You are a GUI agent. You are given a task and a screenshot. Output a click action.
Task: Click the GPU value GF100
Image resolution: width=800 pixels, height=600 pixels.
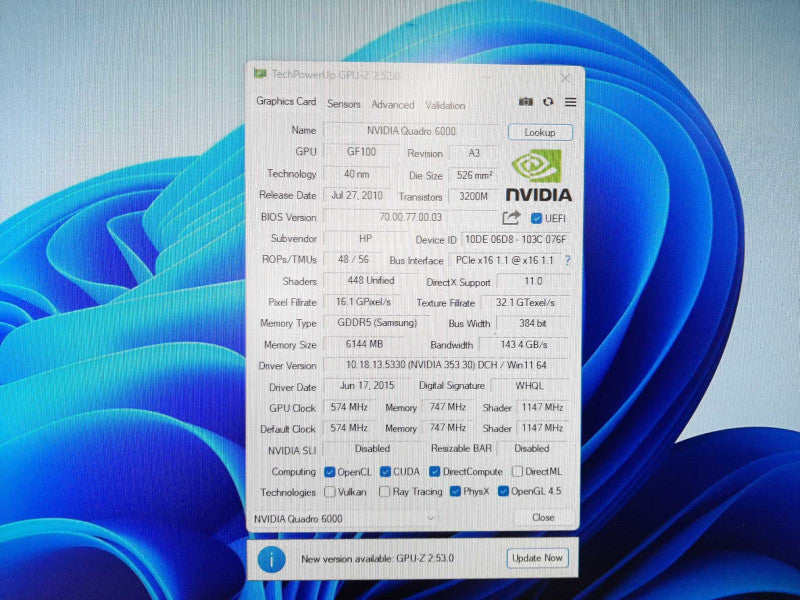[x=361, y=152]
